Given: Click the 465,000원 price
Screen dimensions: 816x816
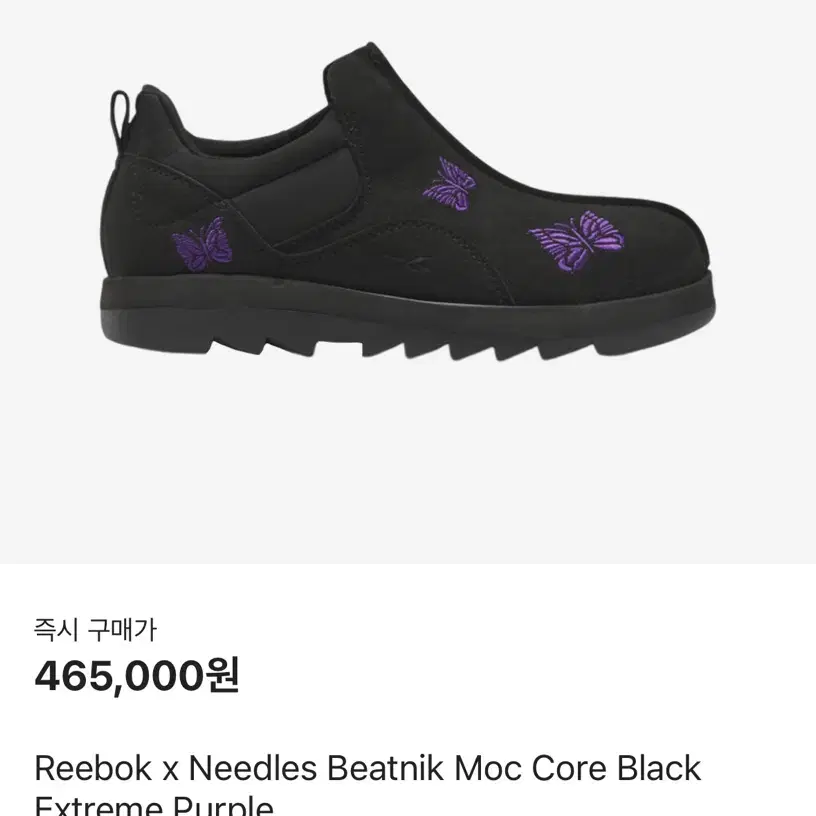Looking at the screenshot, I should click(x=137, y=675).
